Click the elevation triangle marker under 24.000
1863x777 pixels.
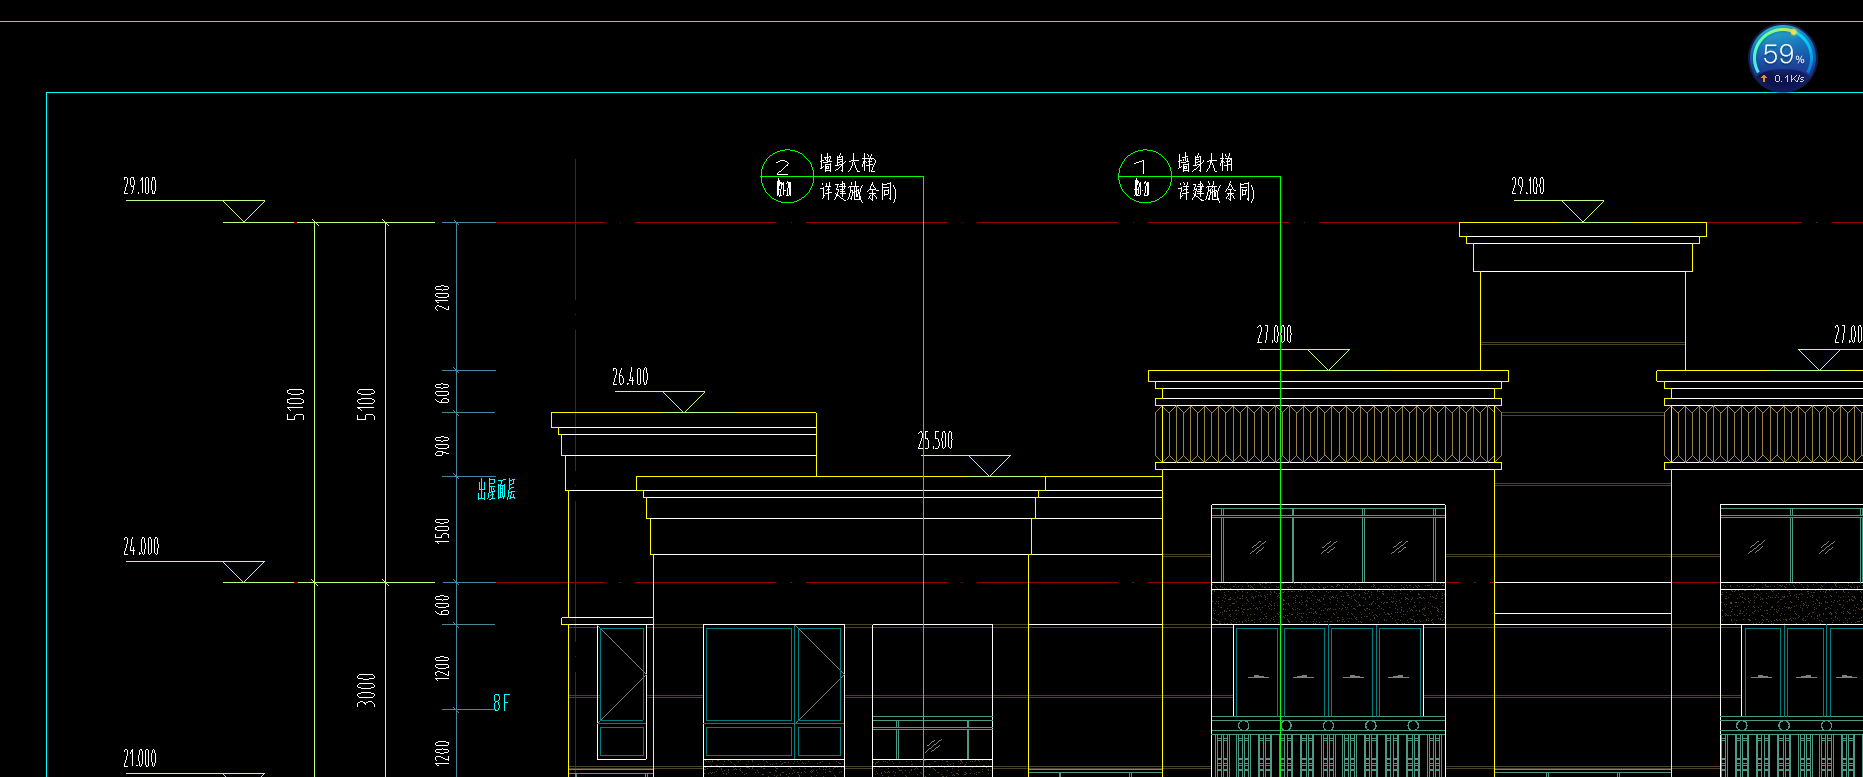click(x=243, y=572)
